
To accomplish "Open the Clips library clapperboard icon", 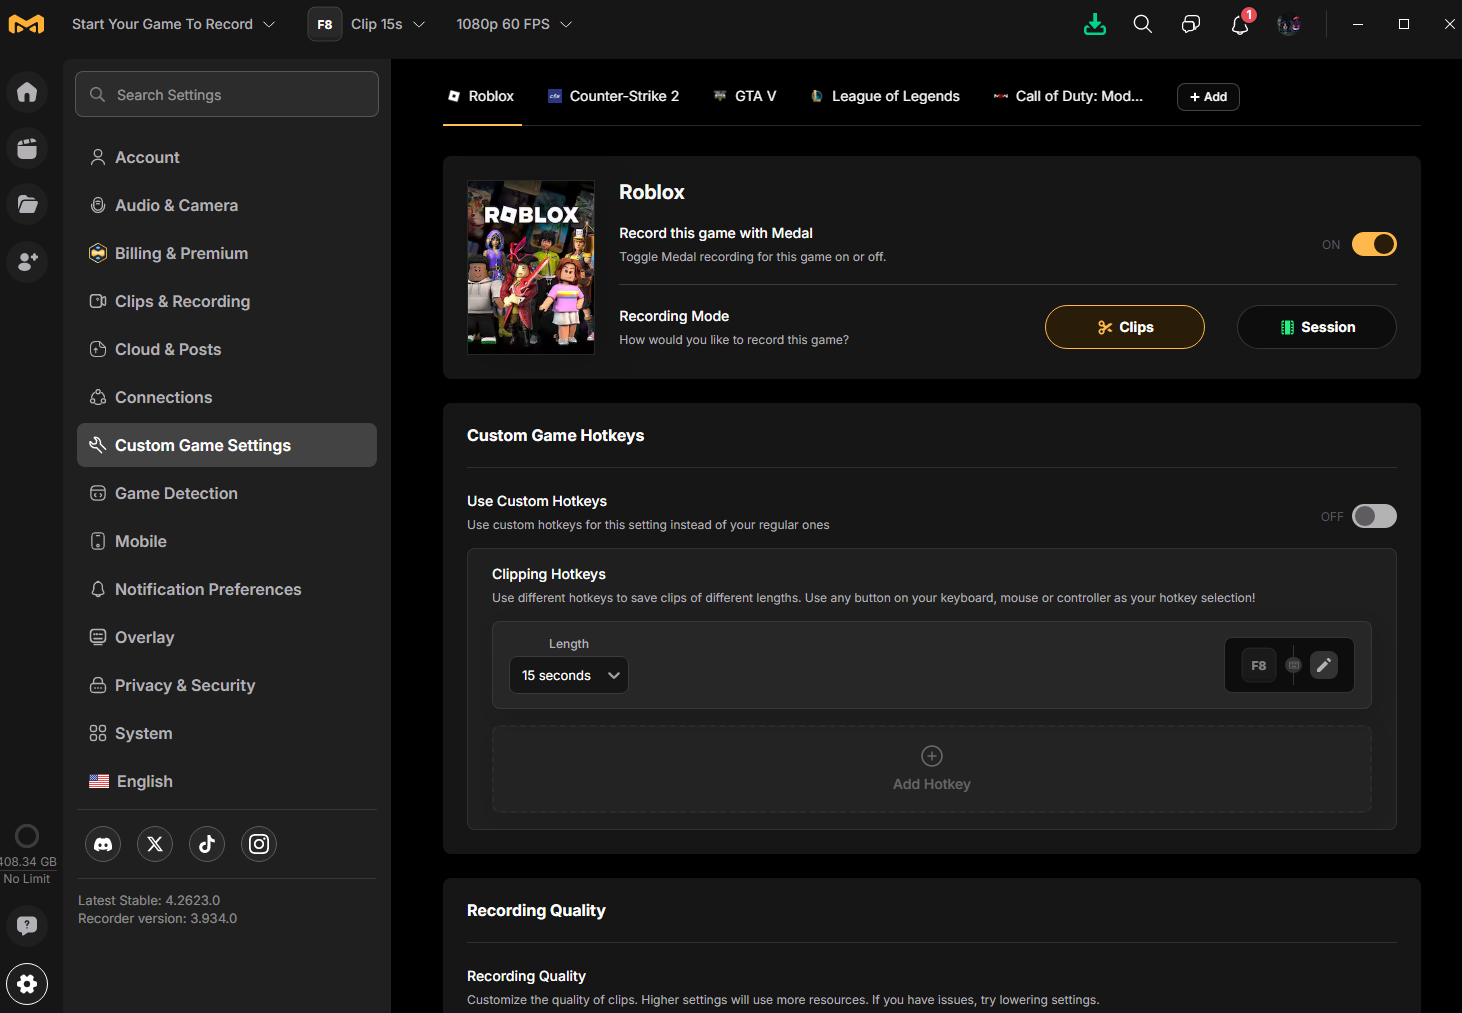I will coord(27,148).
